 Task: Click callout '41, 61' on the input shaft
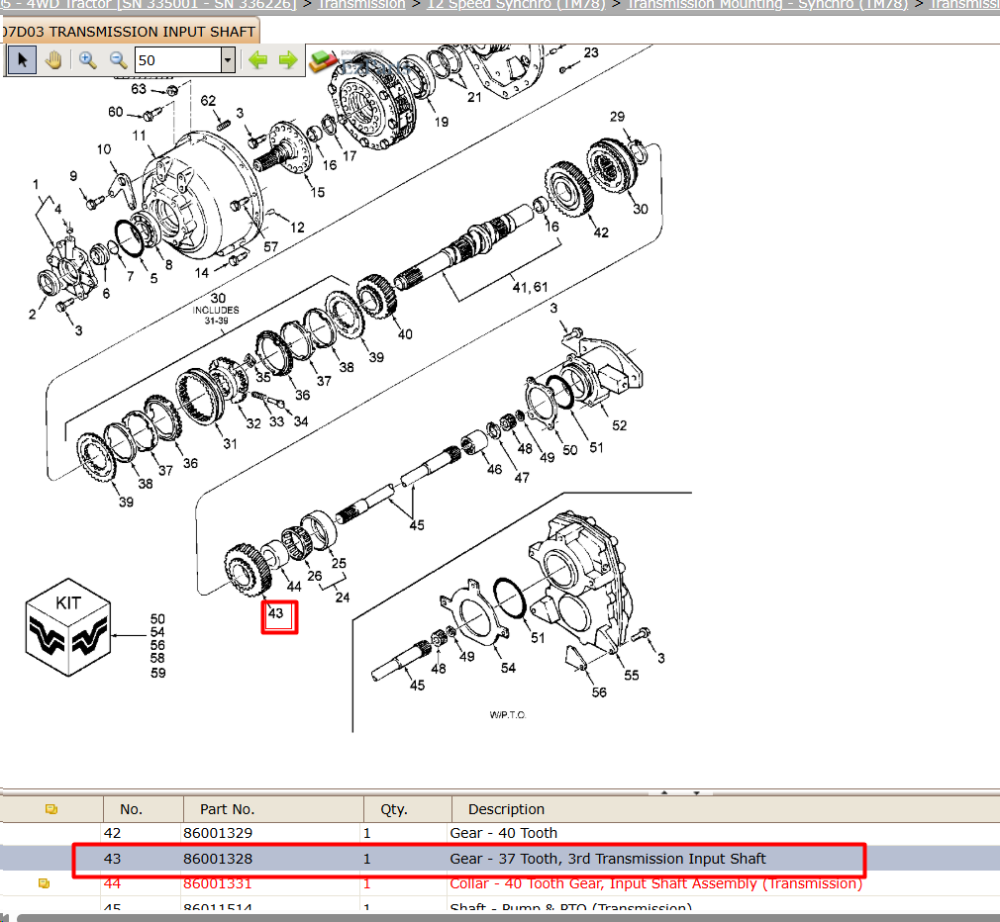tap(530, 288)
